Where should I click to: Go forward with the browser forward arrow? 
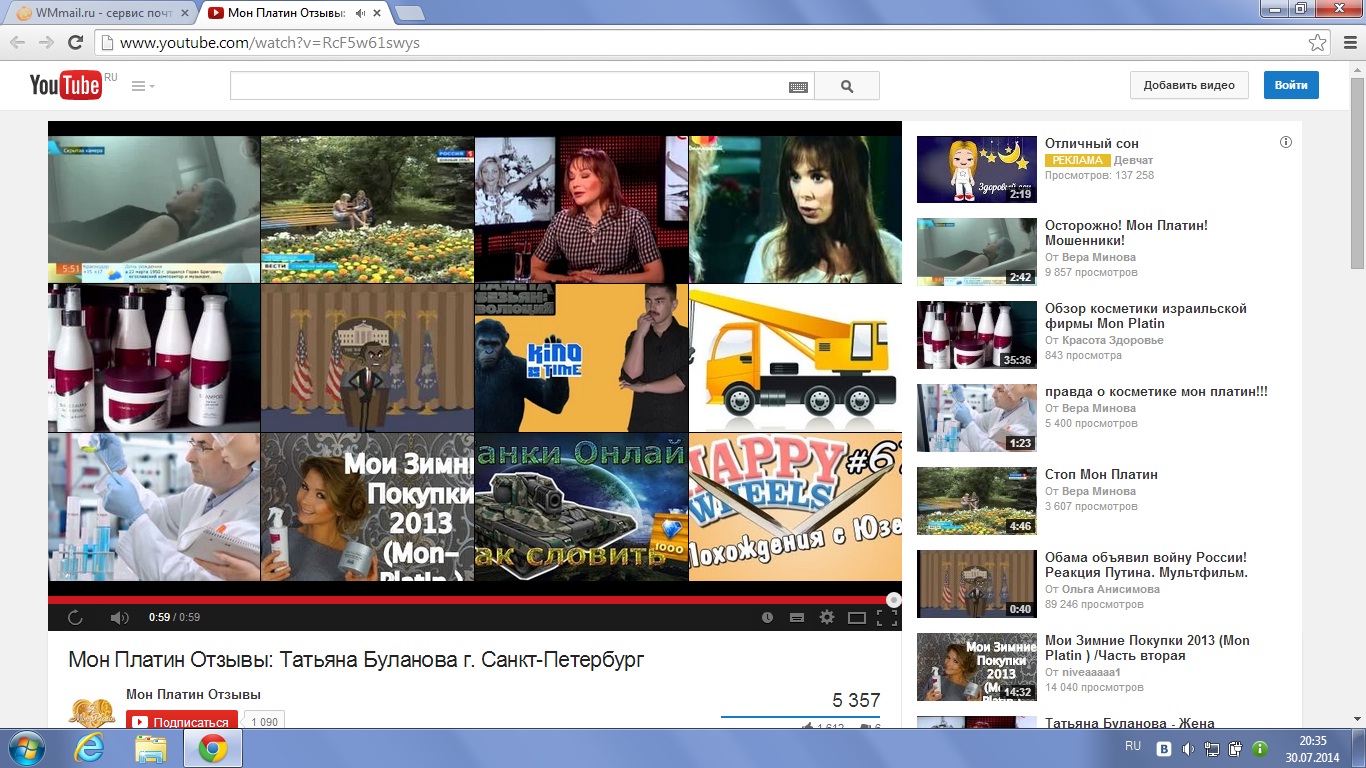point(46,43)
